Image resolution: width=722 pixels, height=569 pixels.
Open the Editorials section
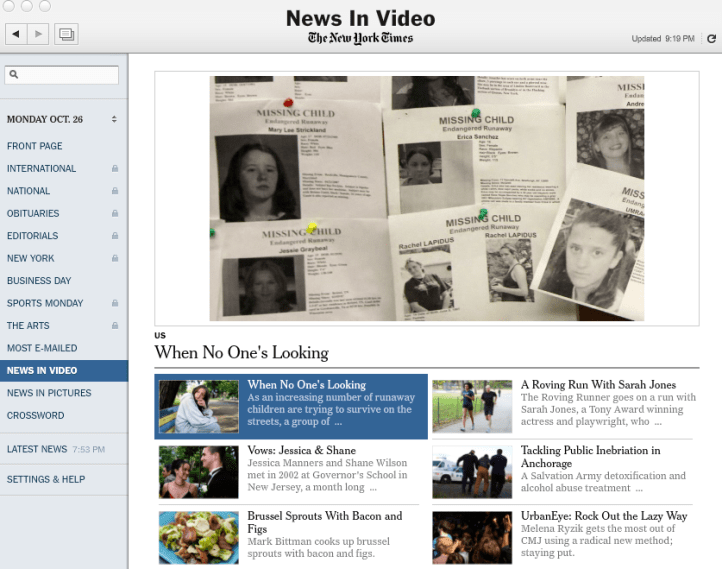[x=33, y=236]
